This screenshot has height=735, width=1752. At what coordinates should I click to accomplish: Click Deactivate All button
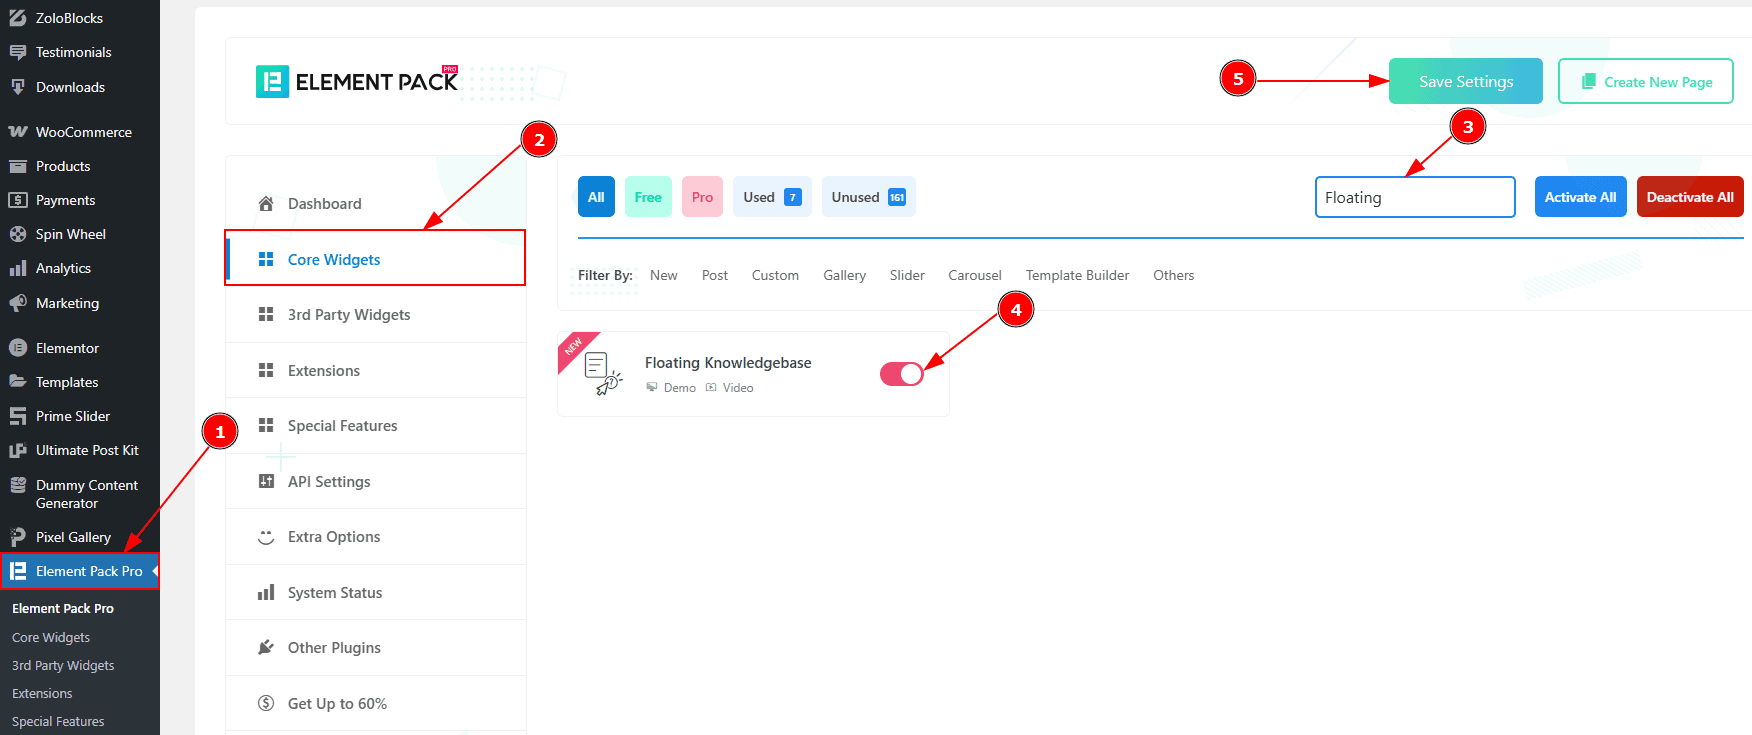point(1690,197)
